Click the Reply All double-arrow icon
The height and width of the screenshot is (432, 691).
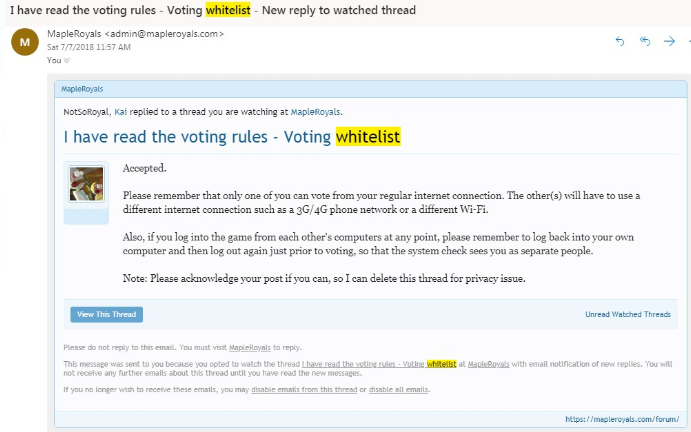point(645,41)
